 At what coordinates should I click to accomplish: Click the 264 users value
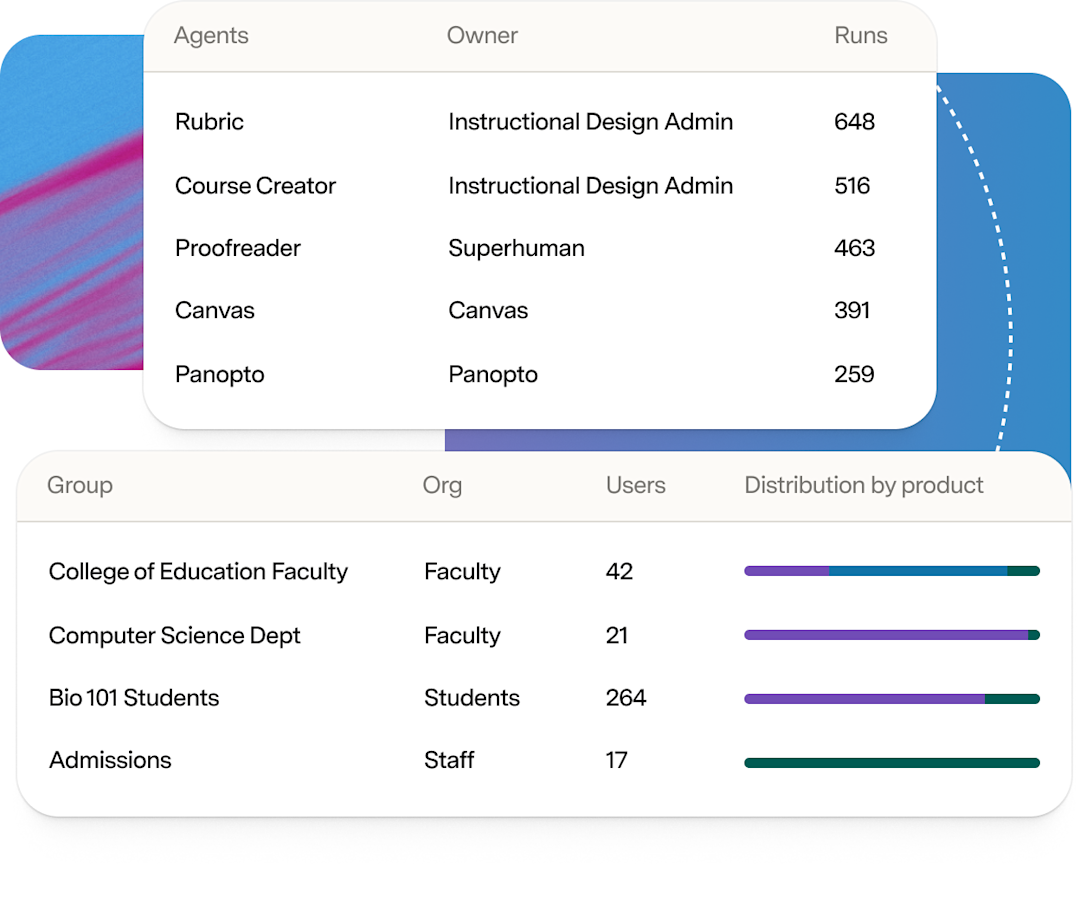626,698
